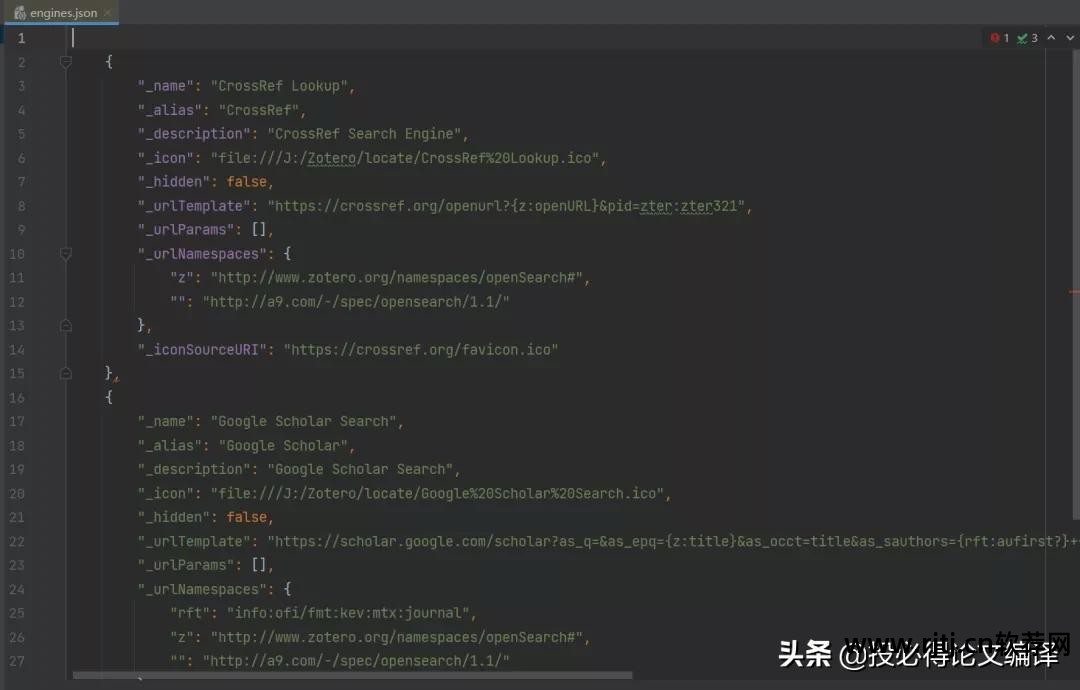
Task: Jump to next highlighted problem arrow
Action: pyautogui.click(x=1070, y=38)
